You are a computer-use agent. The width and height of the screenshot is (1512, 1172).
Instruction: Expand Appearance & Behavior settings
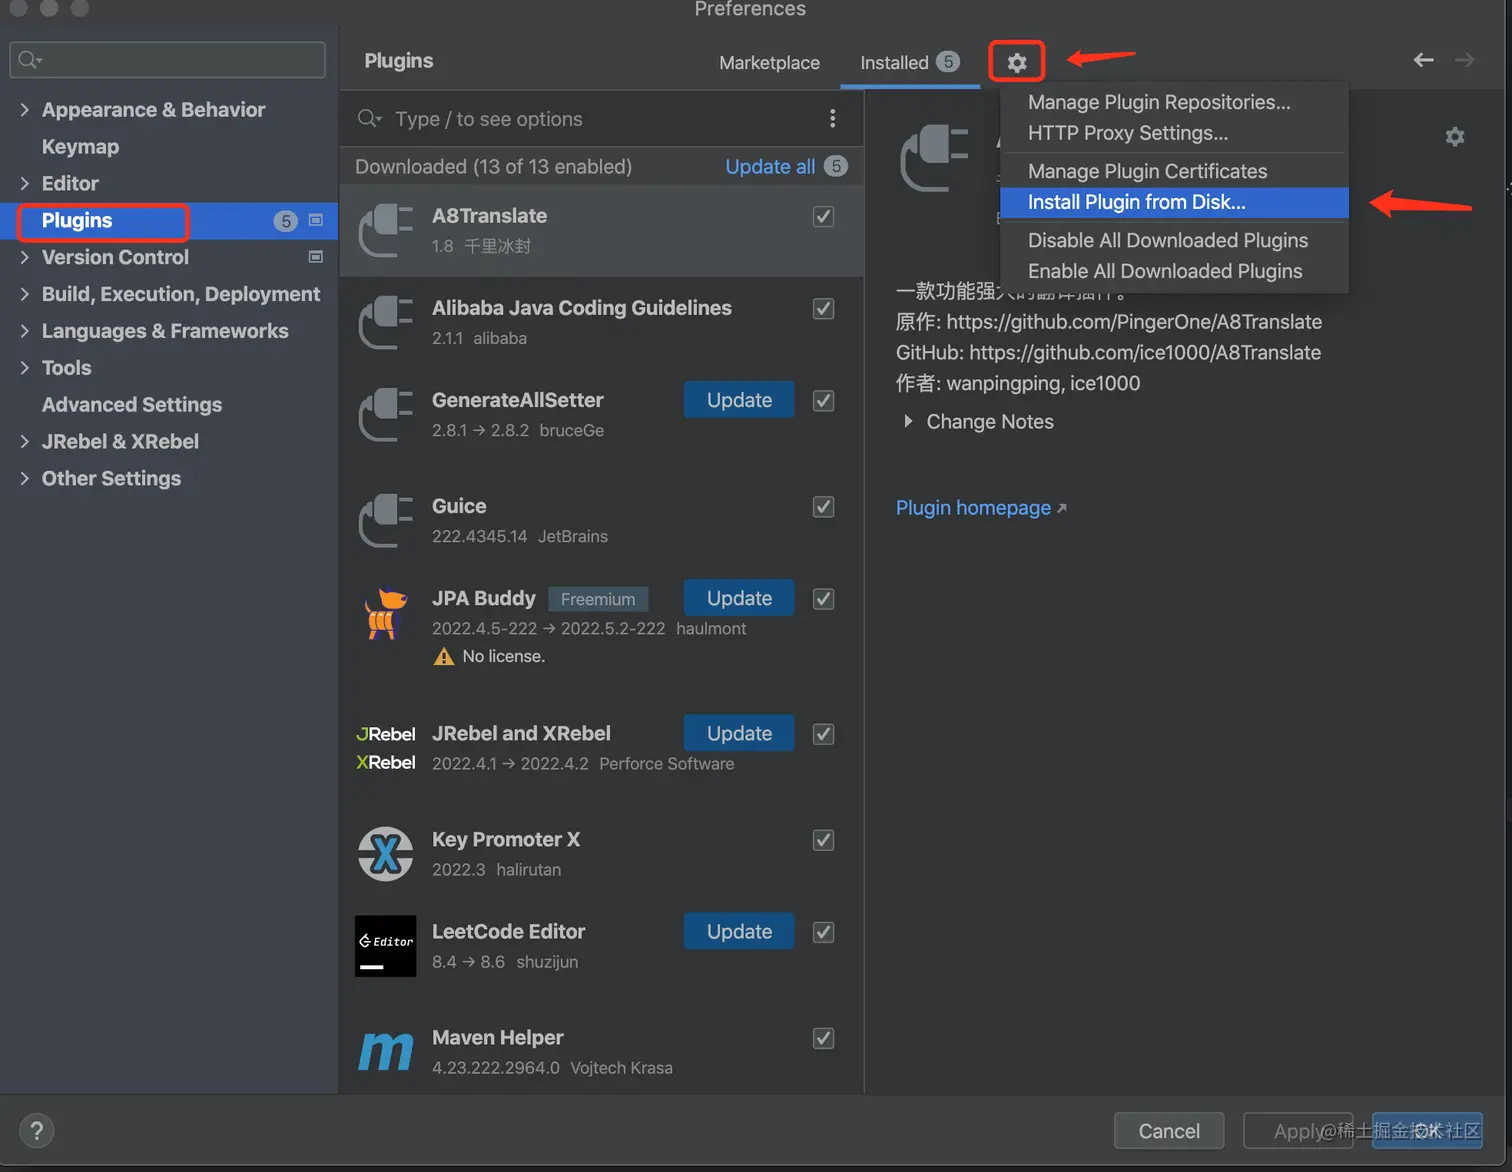tap(24, 110)
